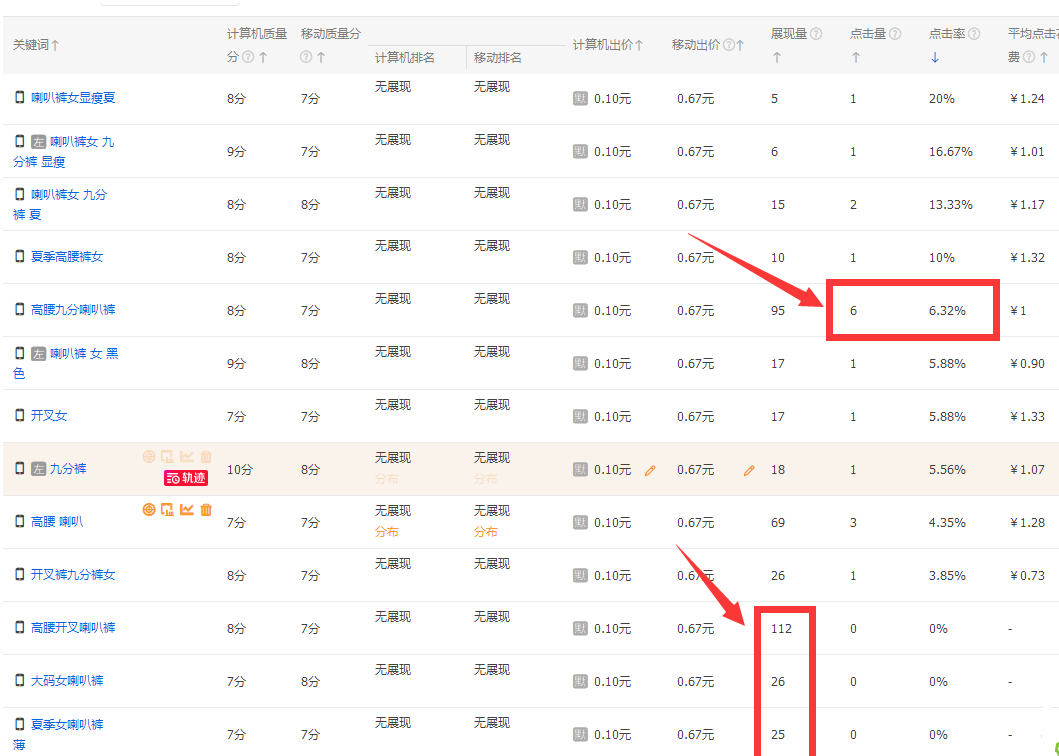Click 分布 link under 计算机排名 for 高腰 喇叭
Screen dimensions: 1059x756
[386, 532]
